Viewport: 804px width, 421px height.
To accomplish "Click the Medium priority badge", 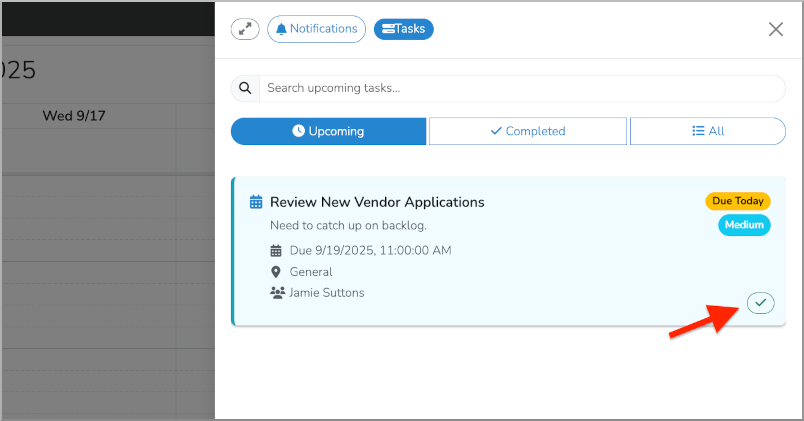I will pyautogui.click(x=743, y=225).
